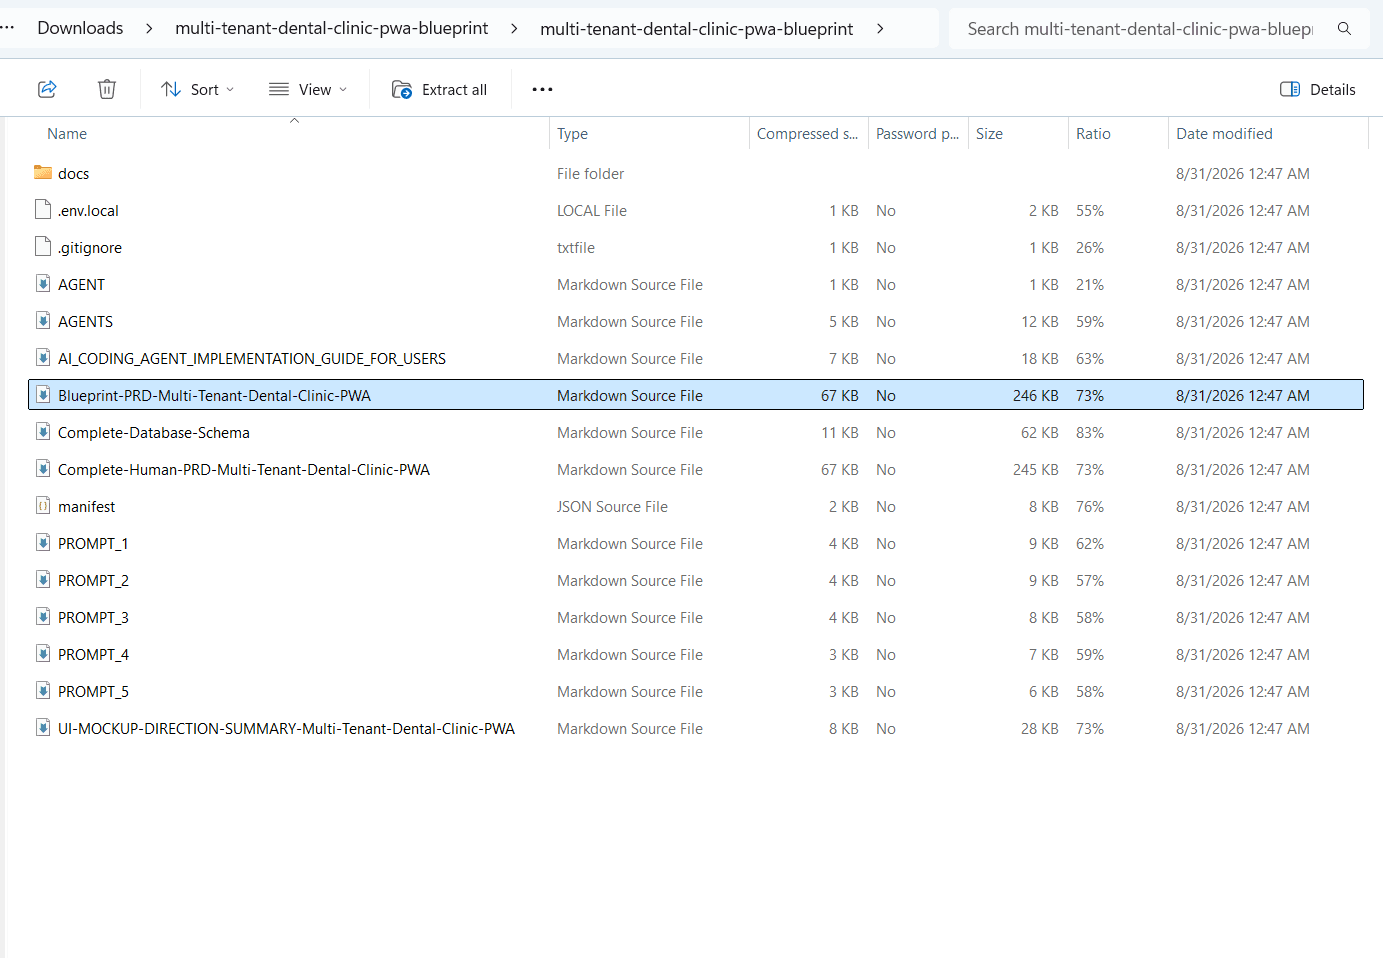
Task: Click 'LOCAL File' type cell
Action: point(592,211)
